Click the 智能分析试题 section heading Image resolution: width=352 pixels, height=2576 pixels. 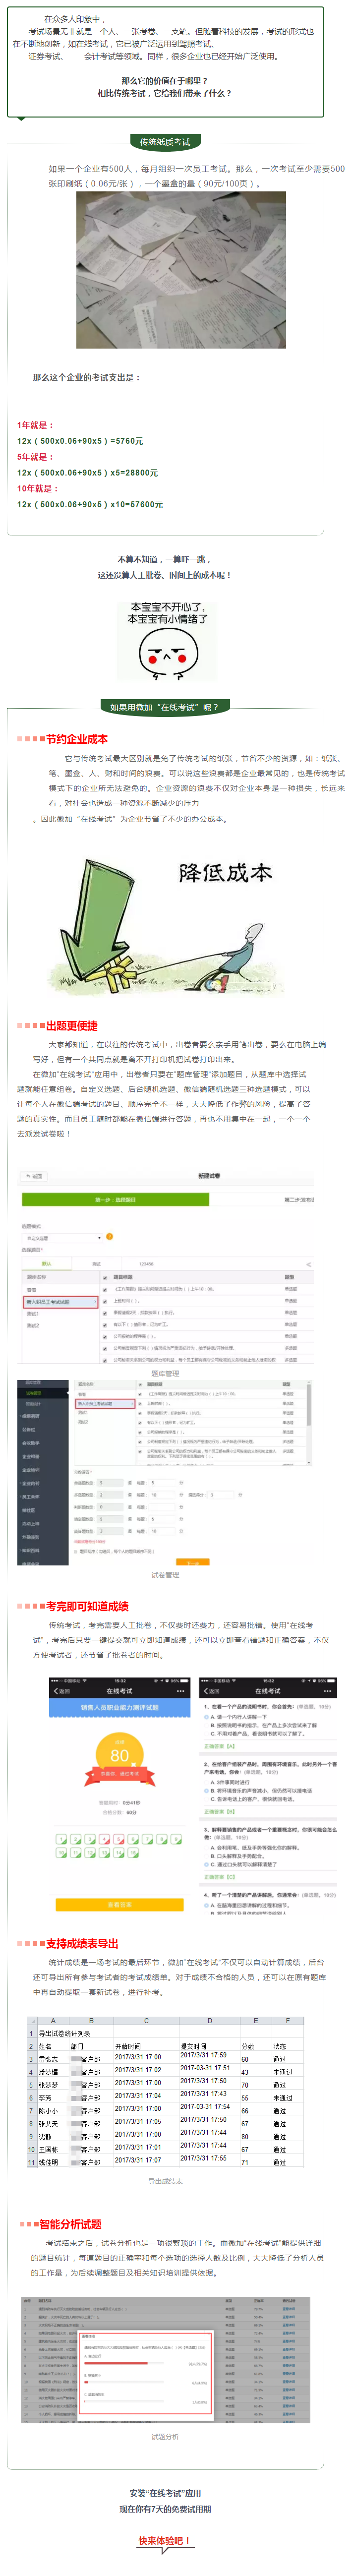tap(70, 2224)
